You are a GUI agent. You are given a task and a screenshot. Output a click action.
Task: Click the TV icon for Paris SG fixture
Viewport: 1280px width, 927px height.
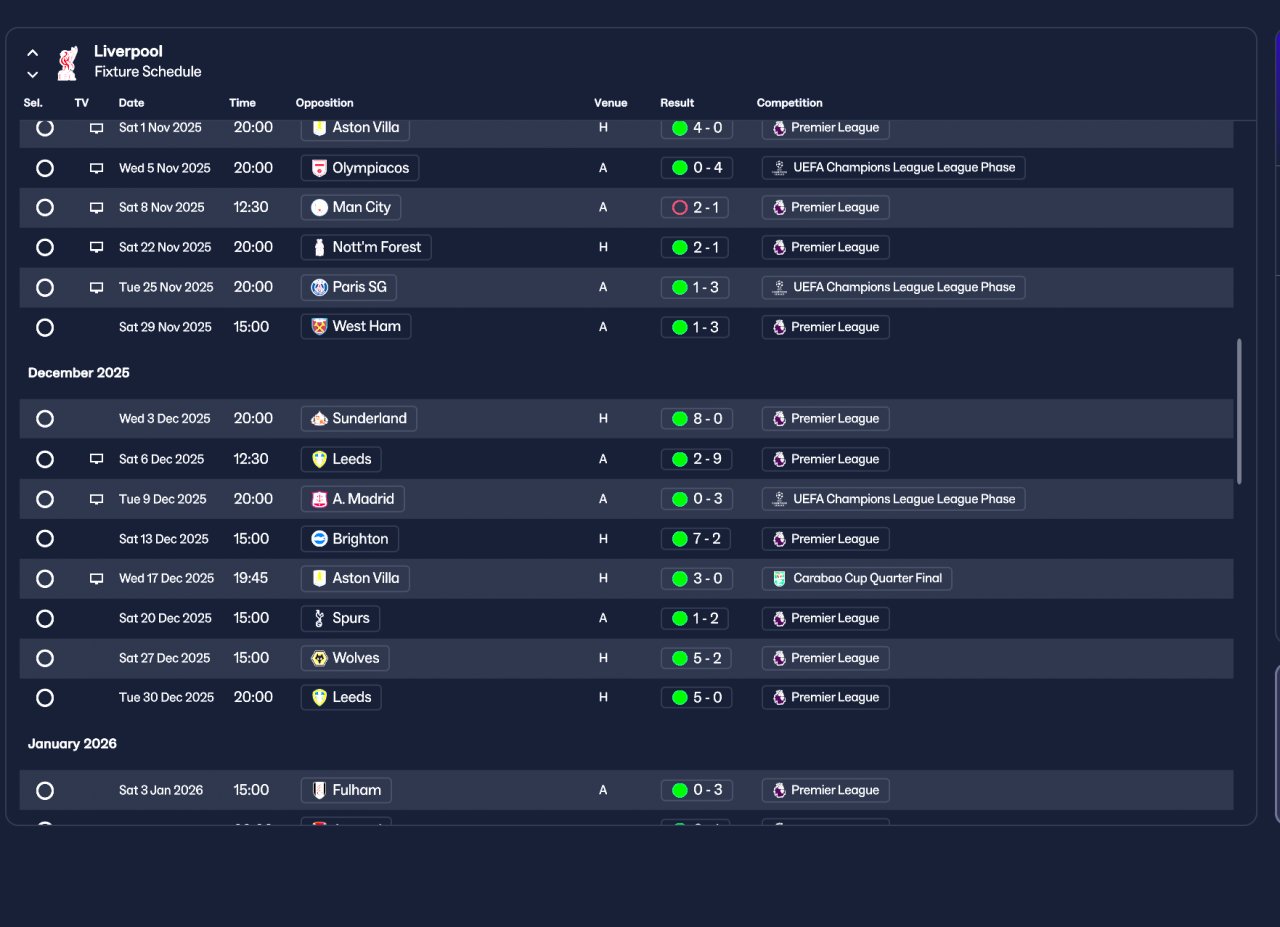point(97,288)
